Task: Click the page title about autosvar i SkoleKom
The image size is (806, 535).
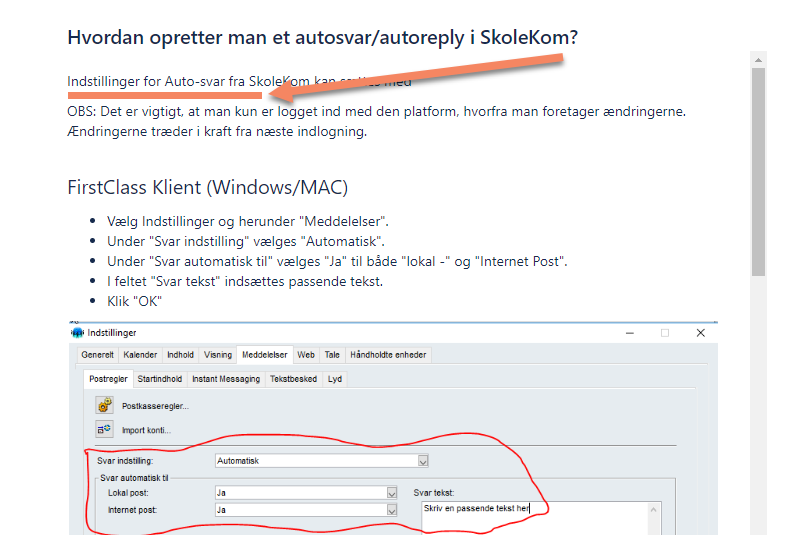Action: click(x=323, y=37)
